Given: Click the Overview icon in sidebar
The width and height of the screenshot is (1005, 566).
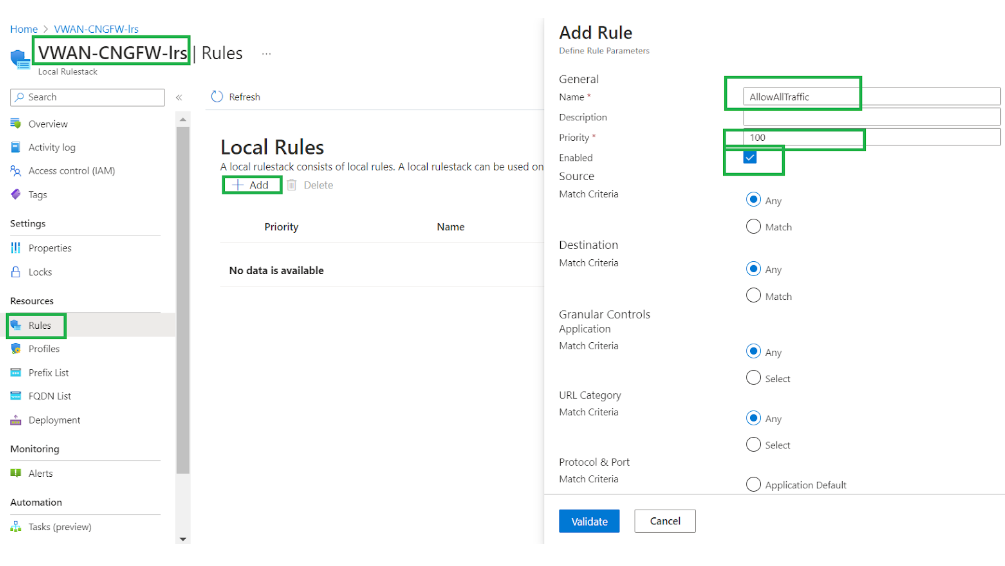Looking at the screenshot, I should tap(16, 124).
